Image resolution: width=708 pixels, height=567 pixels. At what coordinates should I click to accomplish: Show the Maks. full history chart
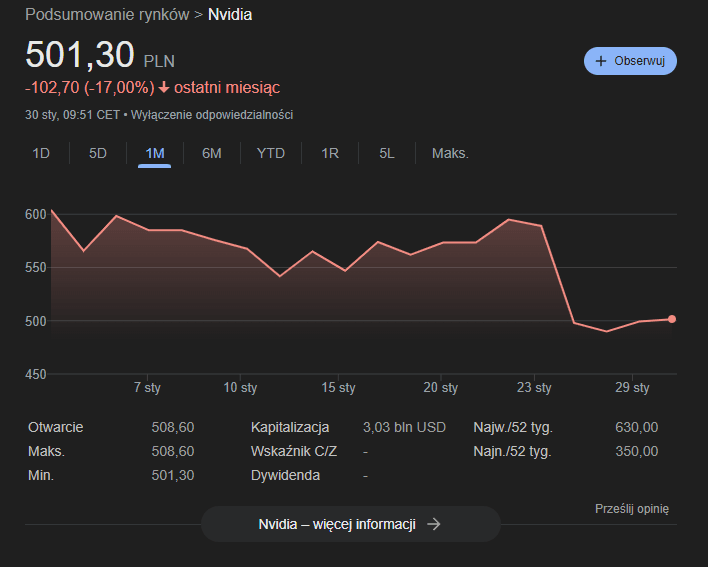click(450, 153)
